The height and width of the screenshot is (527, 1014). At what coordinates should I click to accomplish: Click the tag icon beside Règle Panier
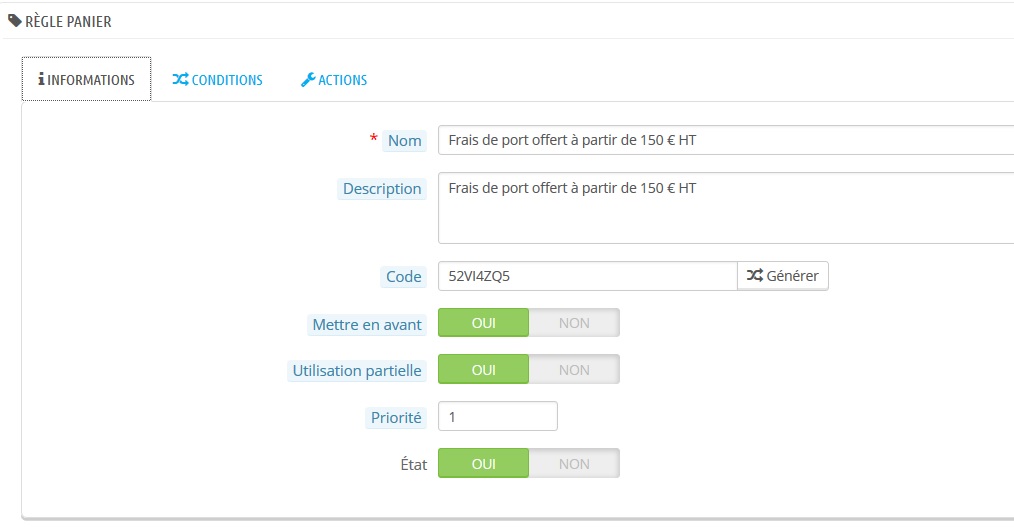14,21
